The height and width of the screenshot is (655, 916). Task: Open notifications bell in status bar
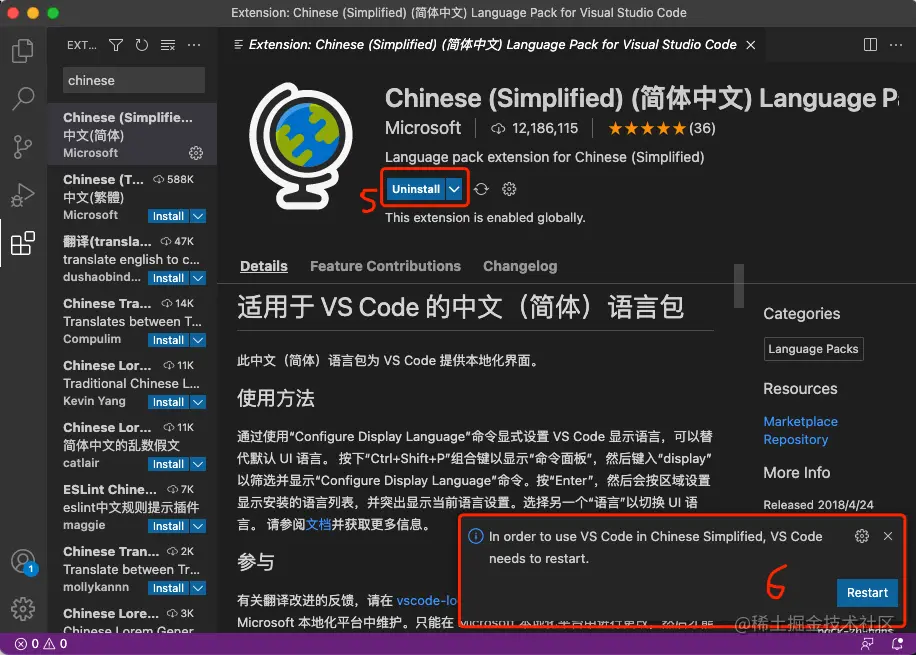(x=897, y=644)
